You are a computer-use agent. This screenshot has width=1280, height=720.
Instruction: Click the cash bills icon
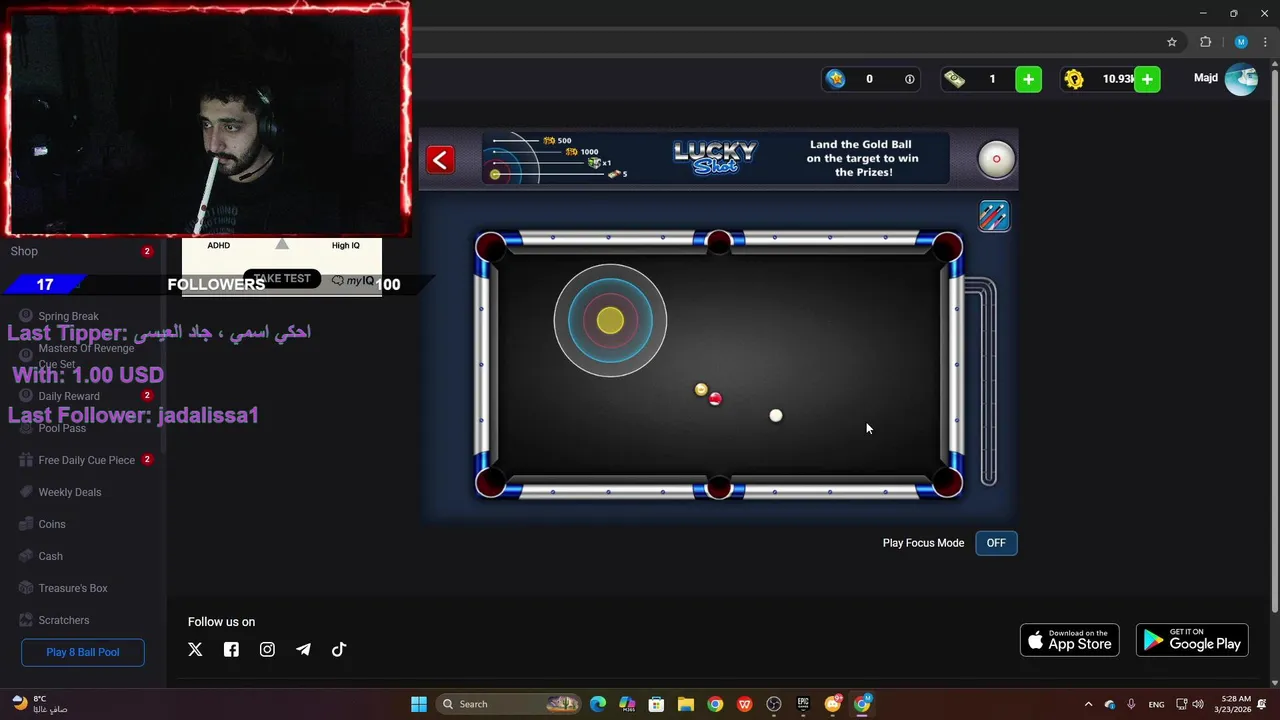[x=955, y=79]
